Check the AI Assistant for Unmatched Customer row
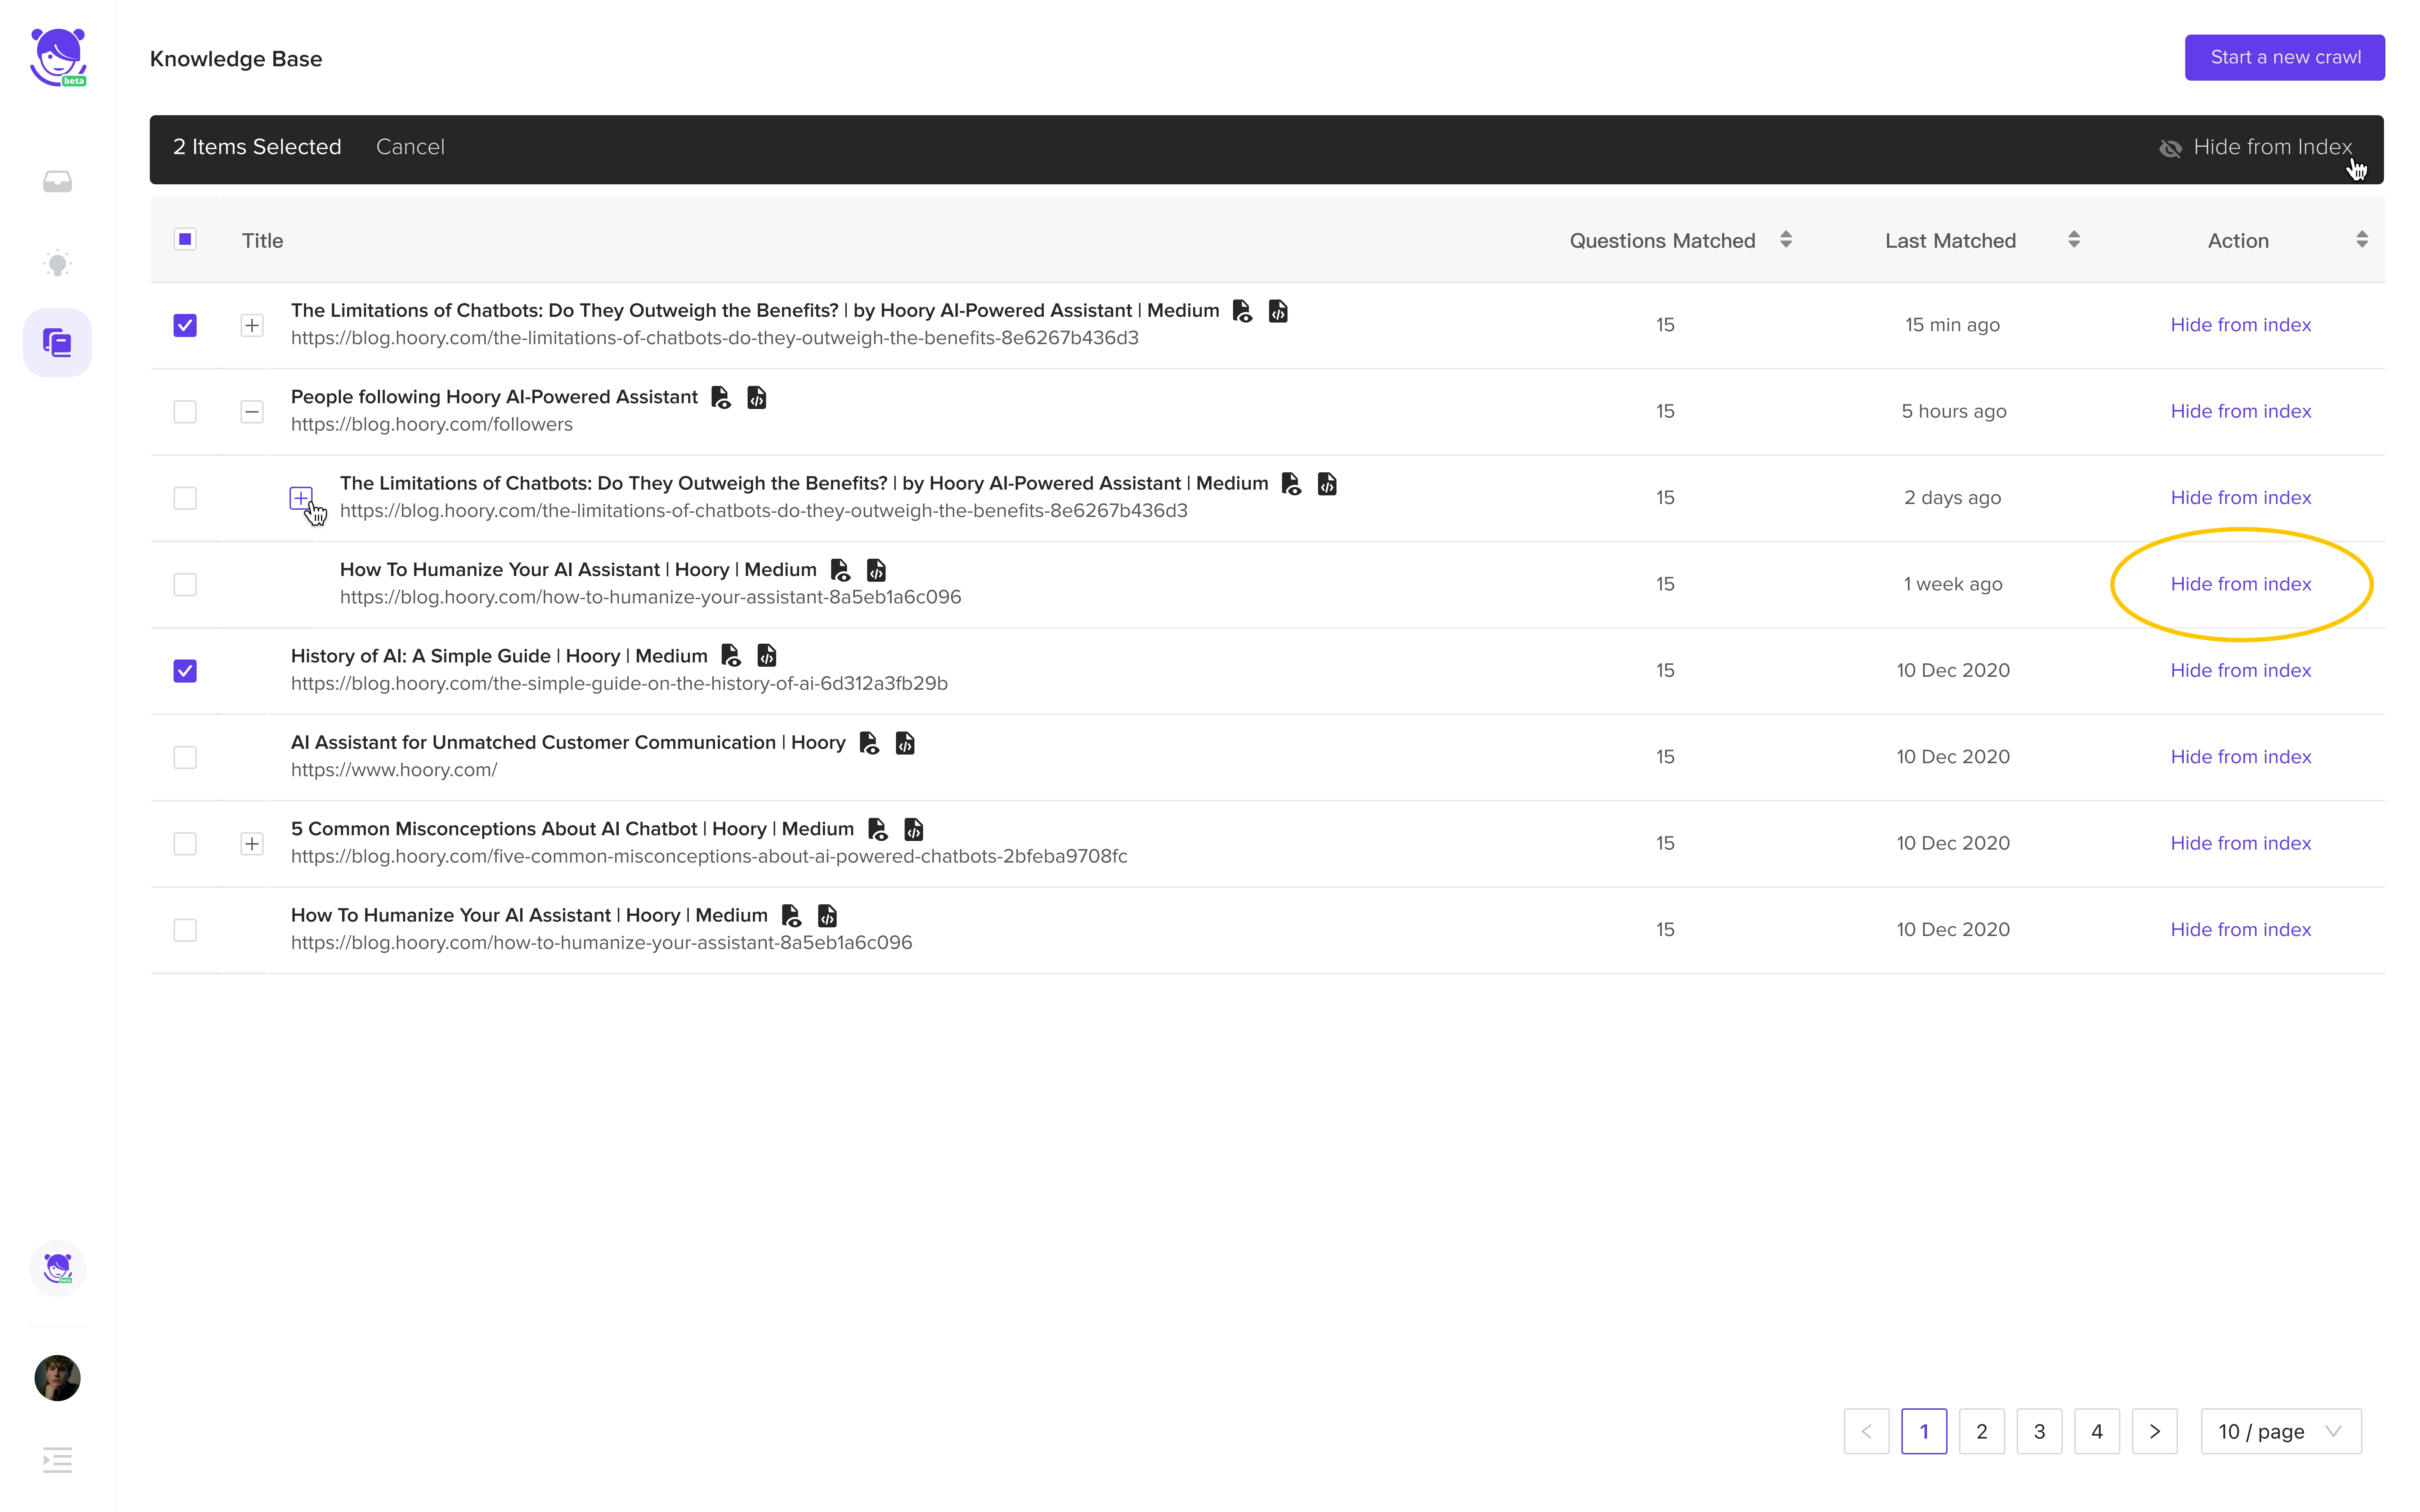The height and width of the screenshot is (1512, 2420). [x=185, y=757]
